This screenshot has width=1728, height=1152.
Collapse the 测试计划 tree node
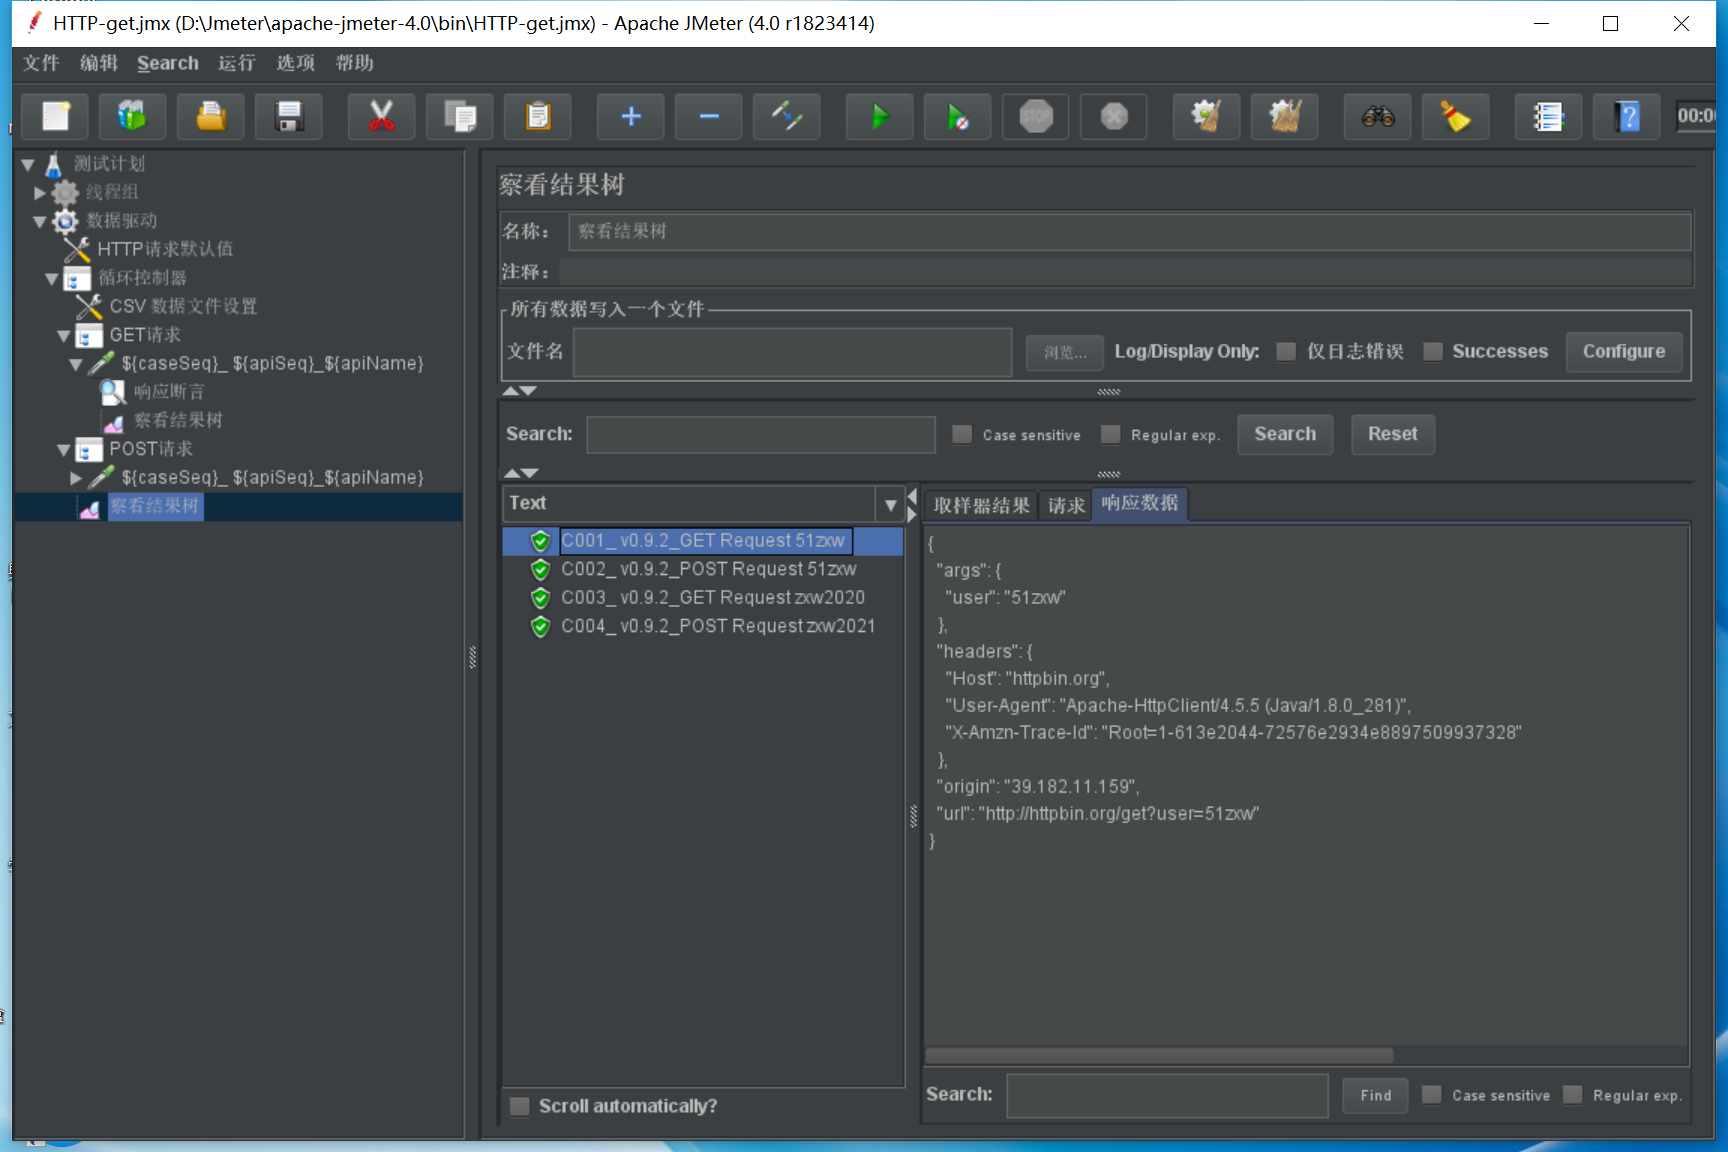[28, 164]
